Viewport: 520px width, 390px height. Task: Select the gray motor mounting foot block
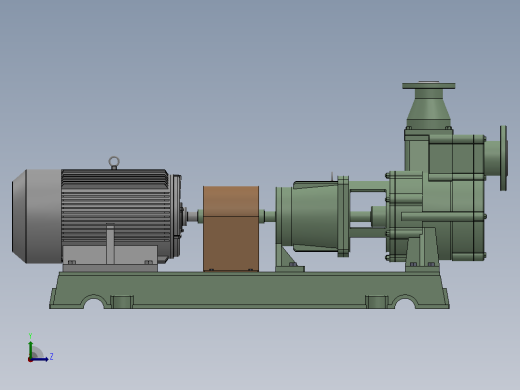(110, 256)
